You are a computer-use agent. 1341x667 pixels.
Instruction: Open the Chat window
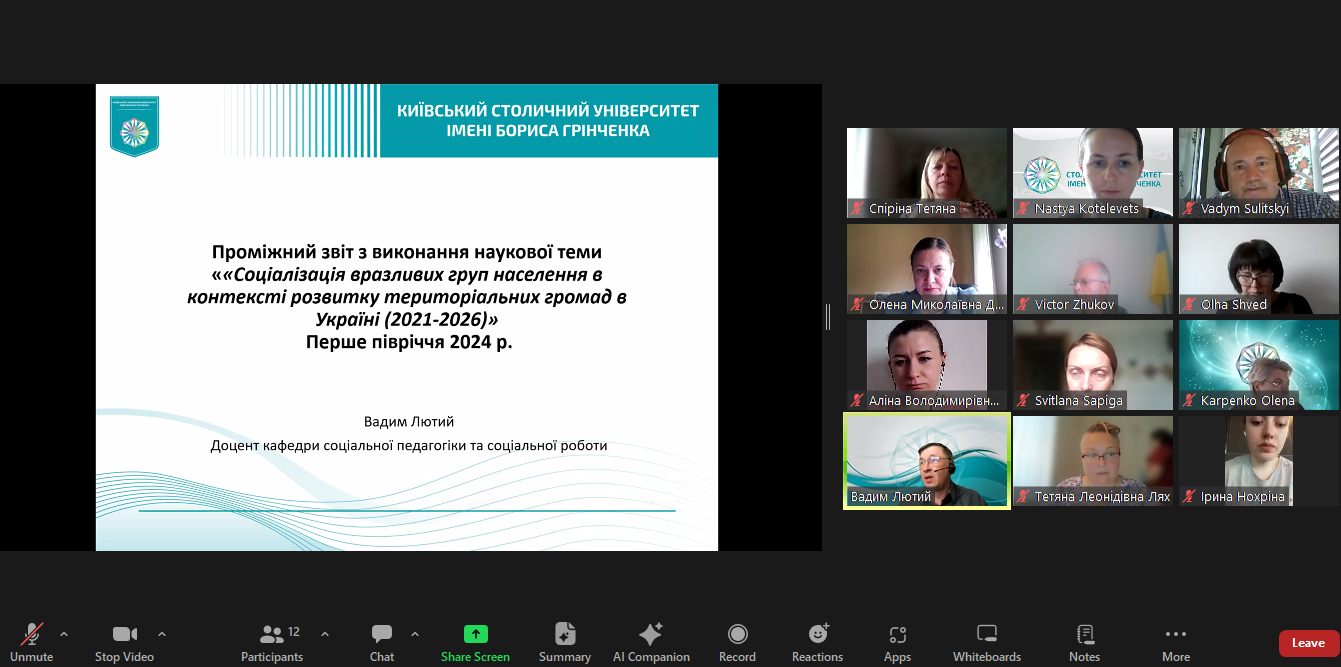pos(381,641)
